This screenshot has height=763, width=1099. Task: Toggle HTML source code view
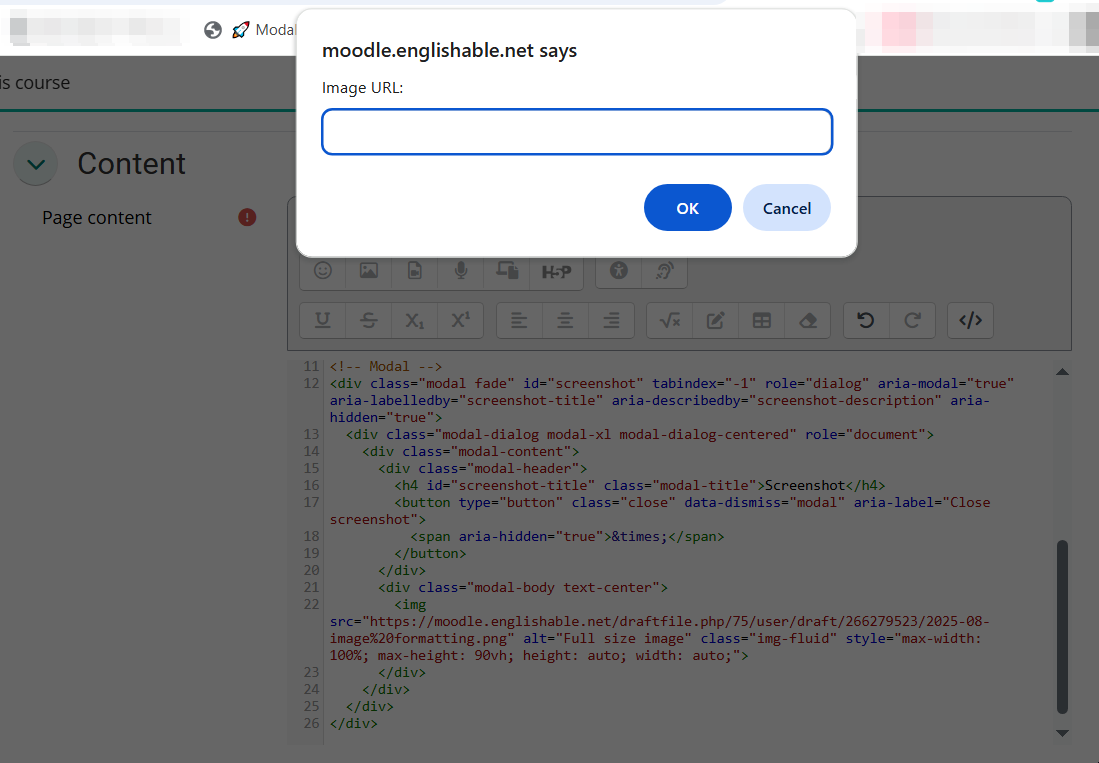point(970,320)
